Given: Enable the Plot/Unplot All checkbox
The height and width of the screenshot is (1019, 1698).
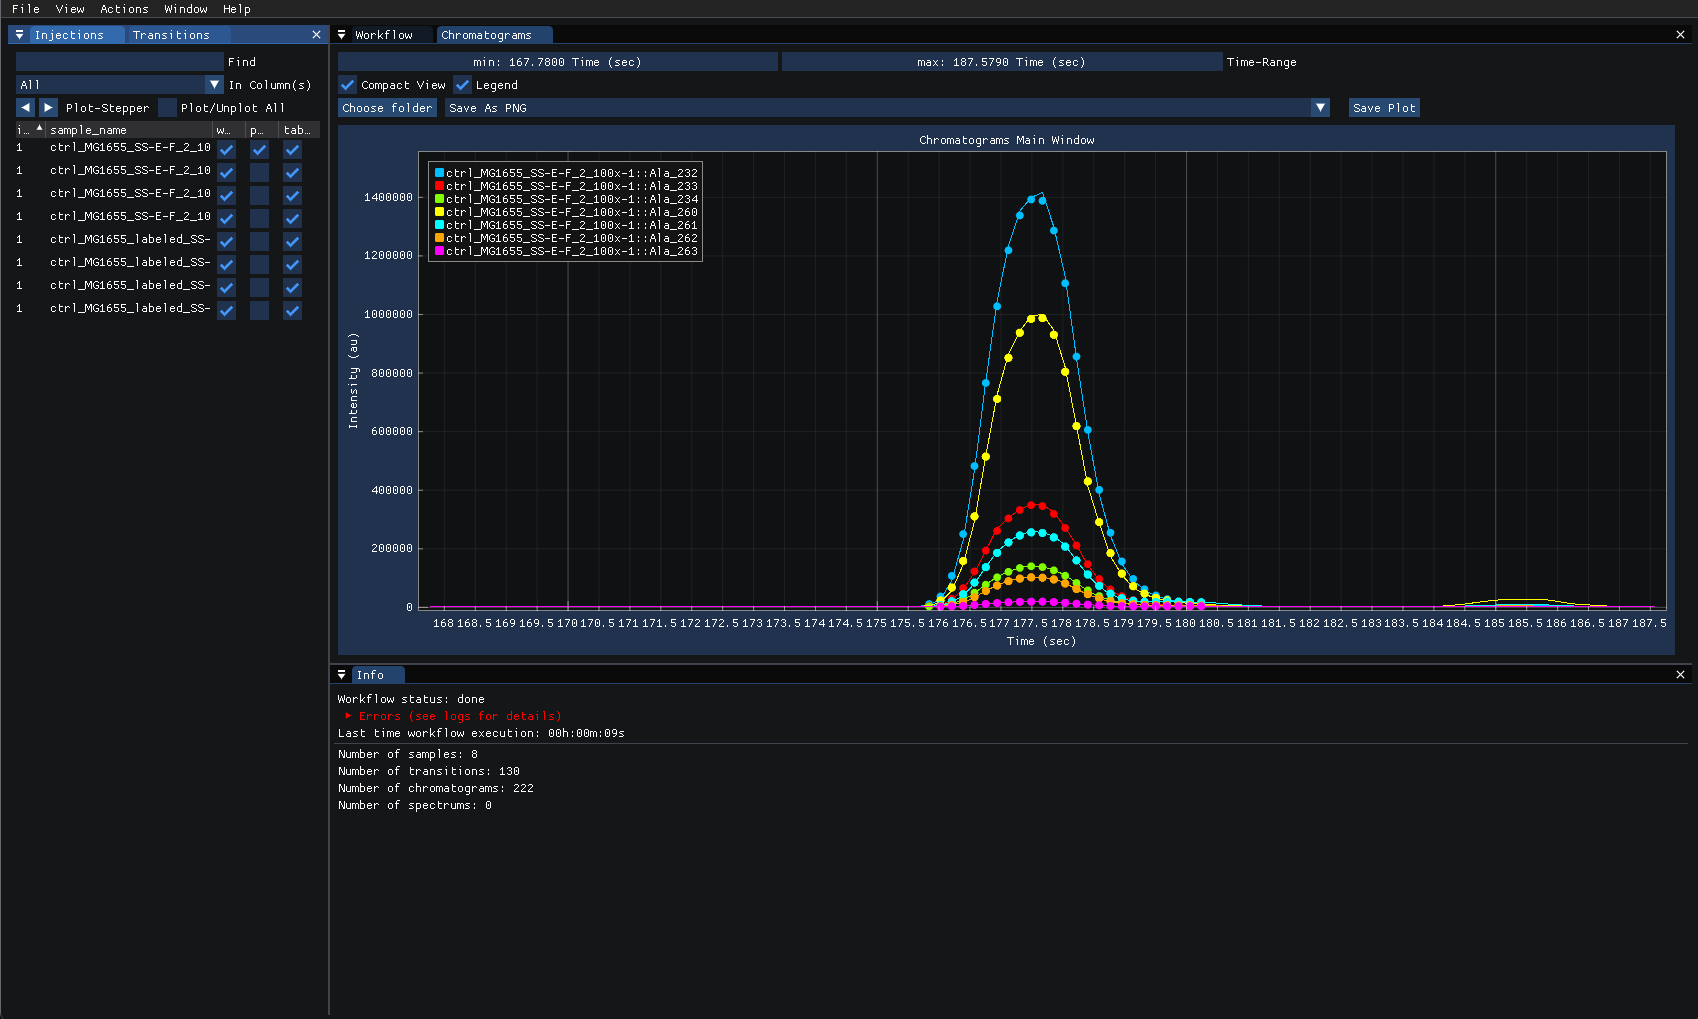Looking at the screenshot, I should pos(167,108).
